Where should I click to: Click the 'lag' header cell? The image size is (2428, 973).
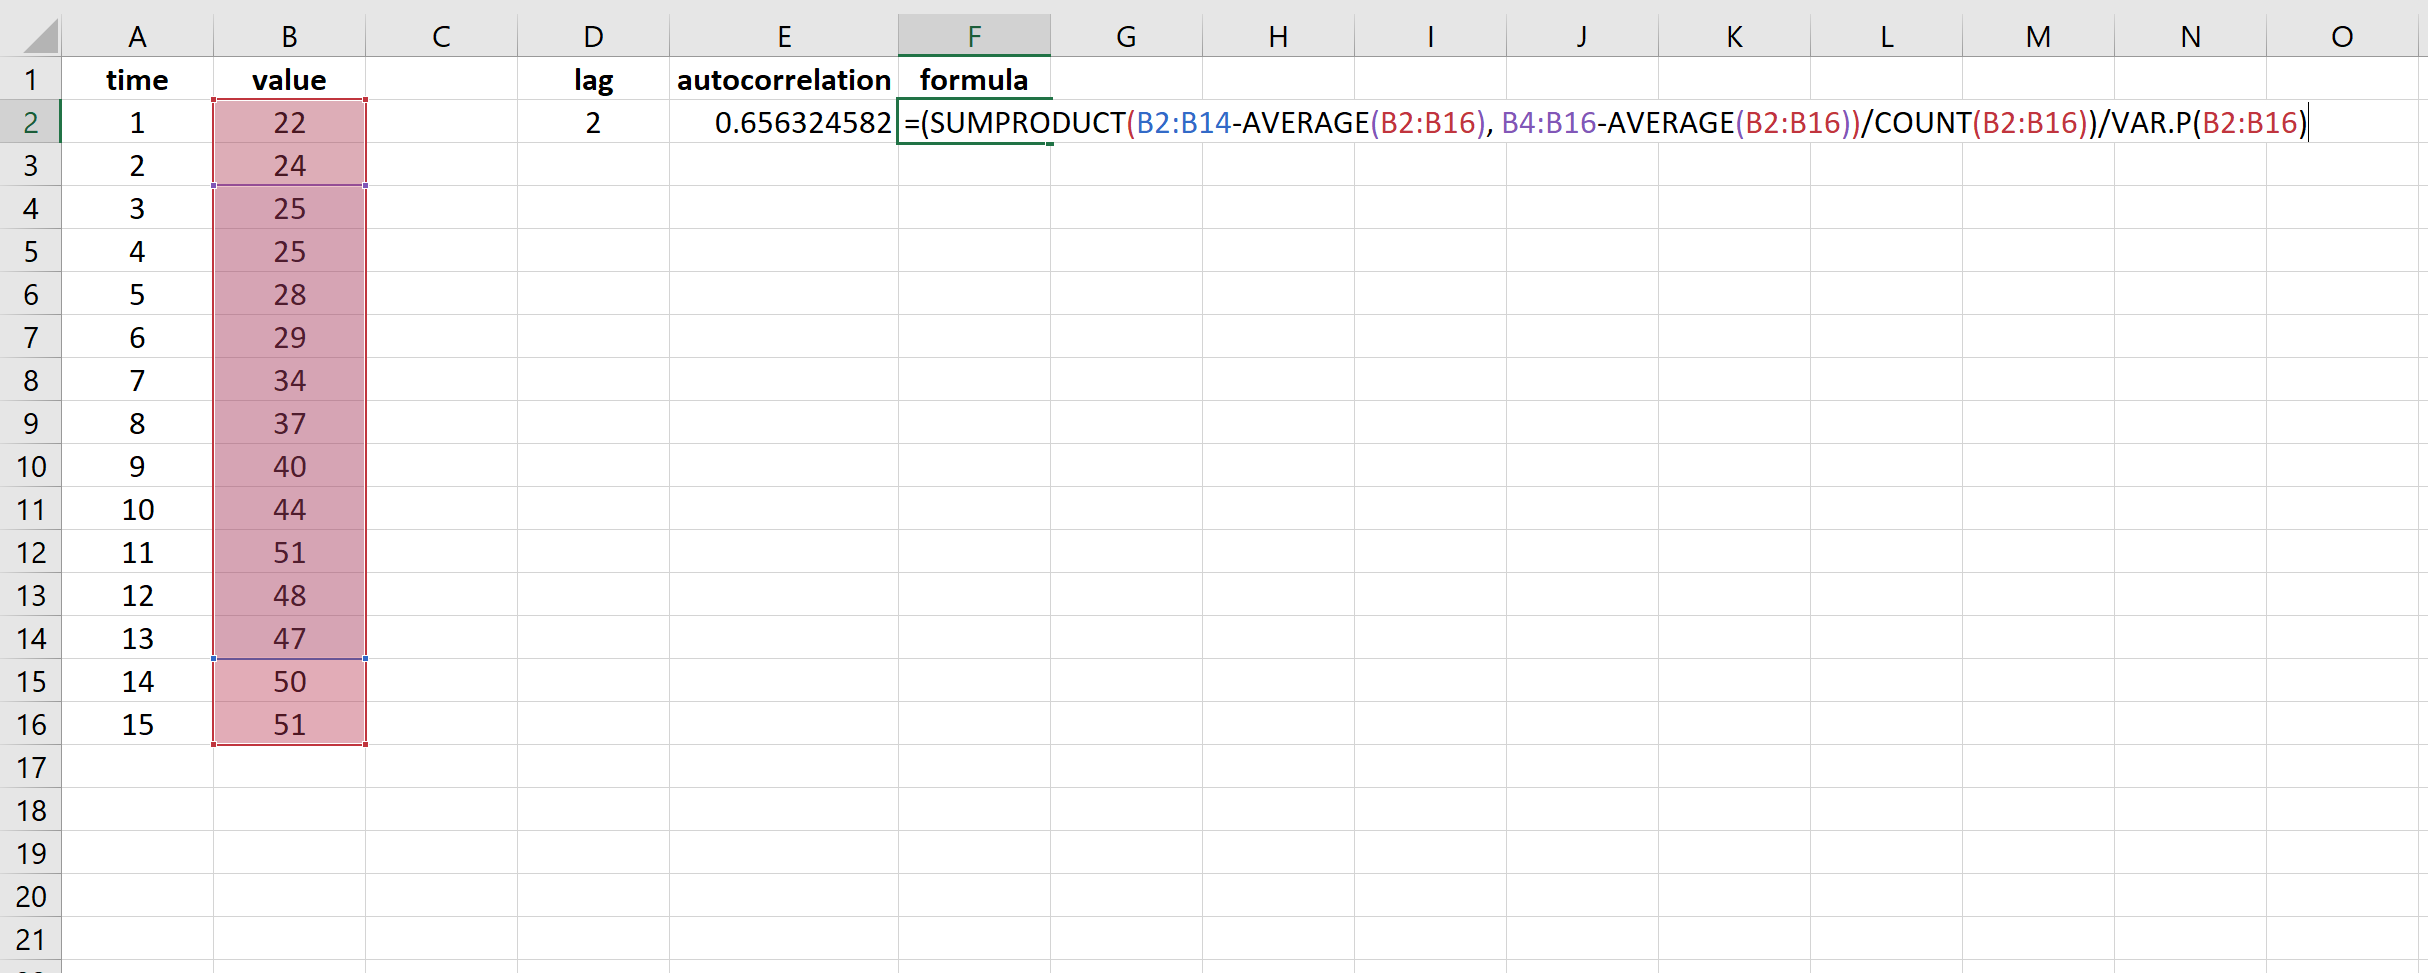[x=594, y=79]
